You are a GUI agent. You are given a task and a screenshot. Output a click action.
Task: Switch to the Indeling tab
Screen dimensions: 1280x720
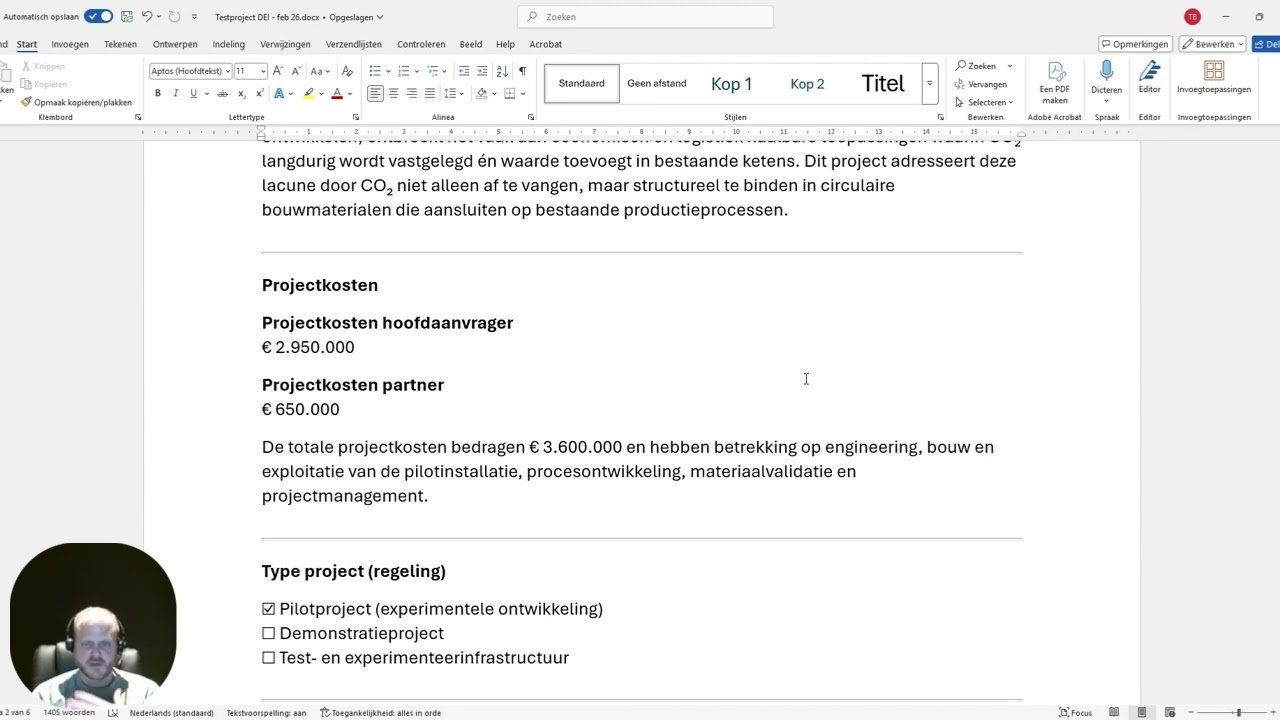coord(229,44)
